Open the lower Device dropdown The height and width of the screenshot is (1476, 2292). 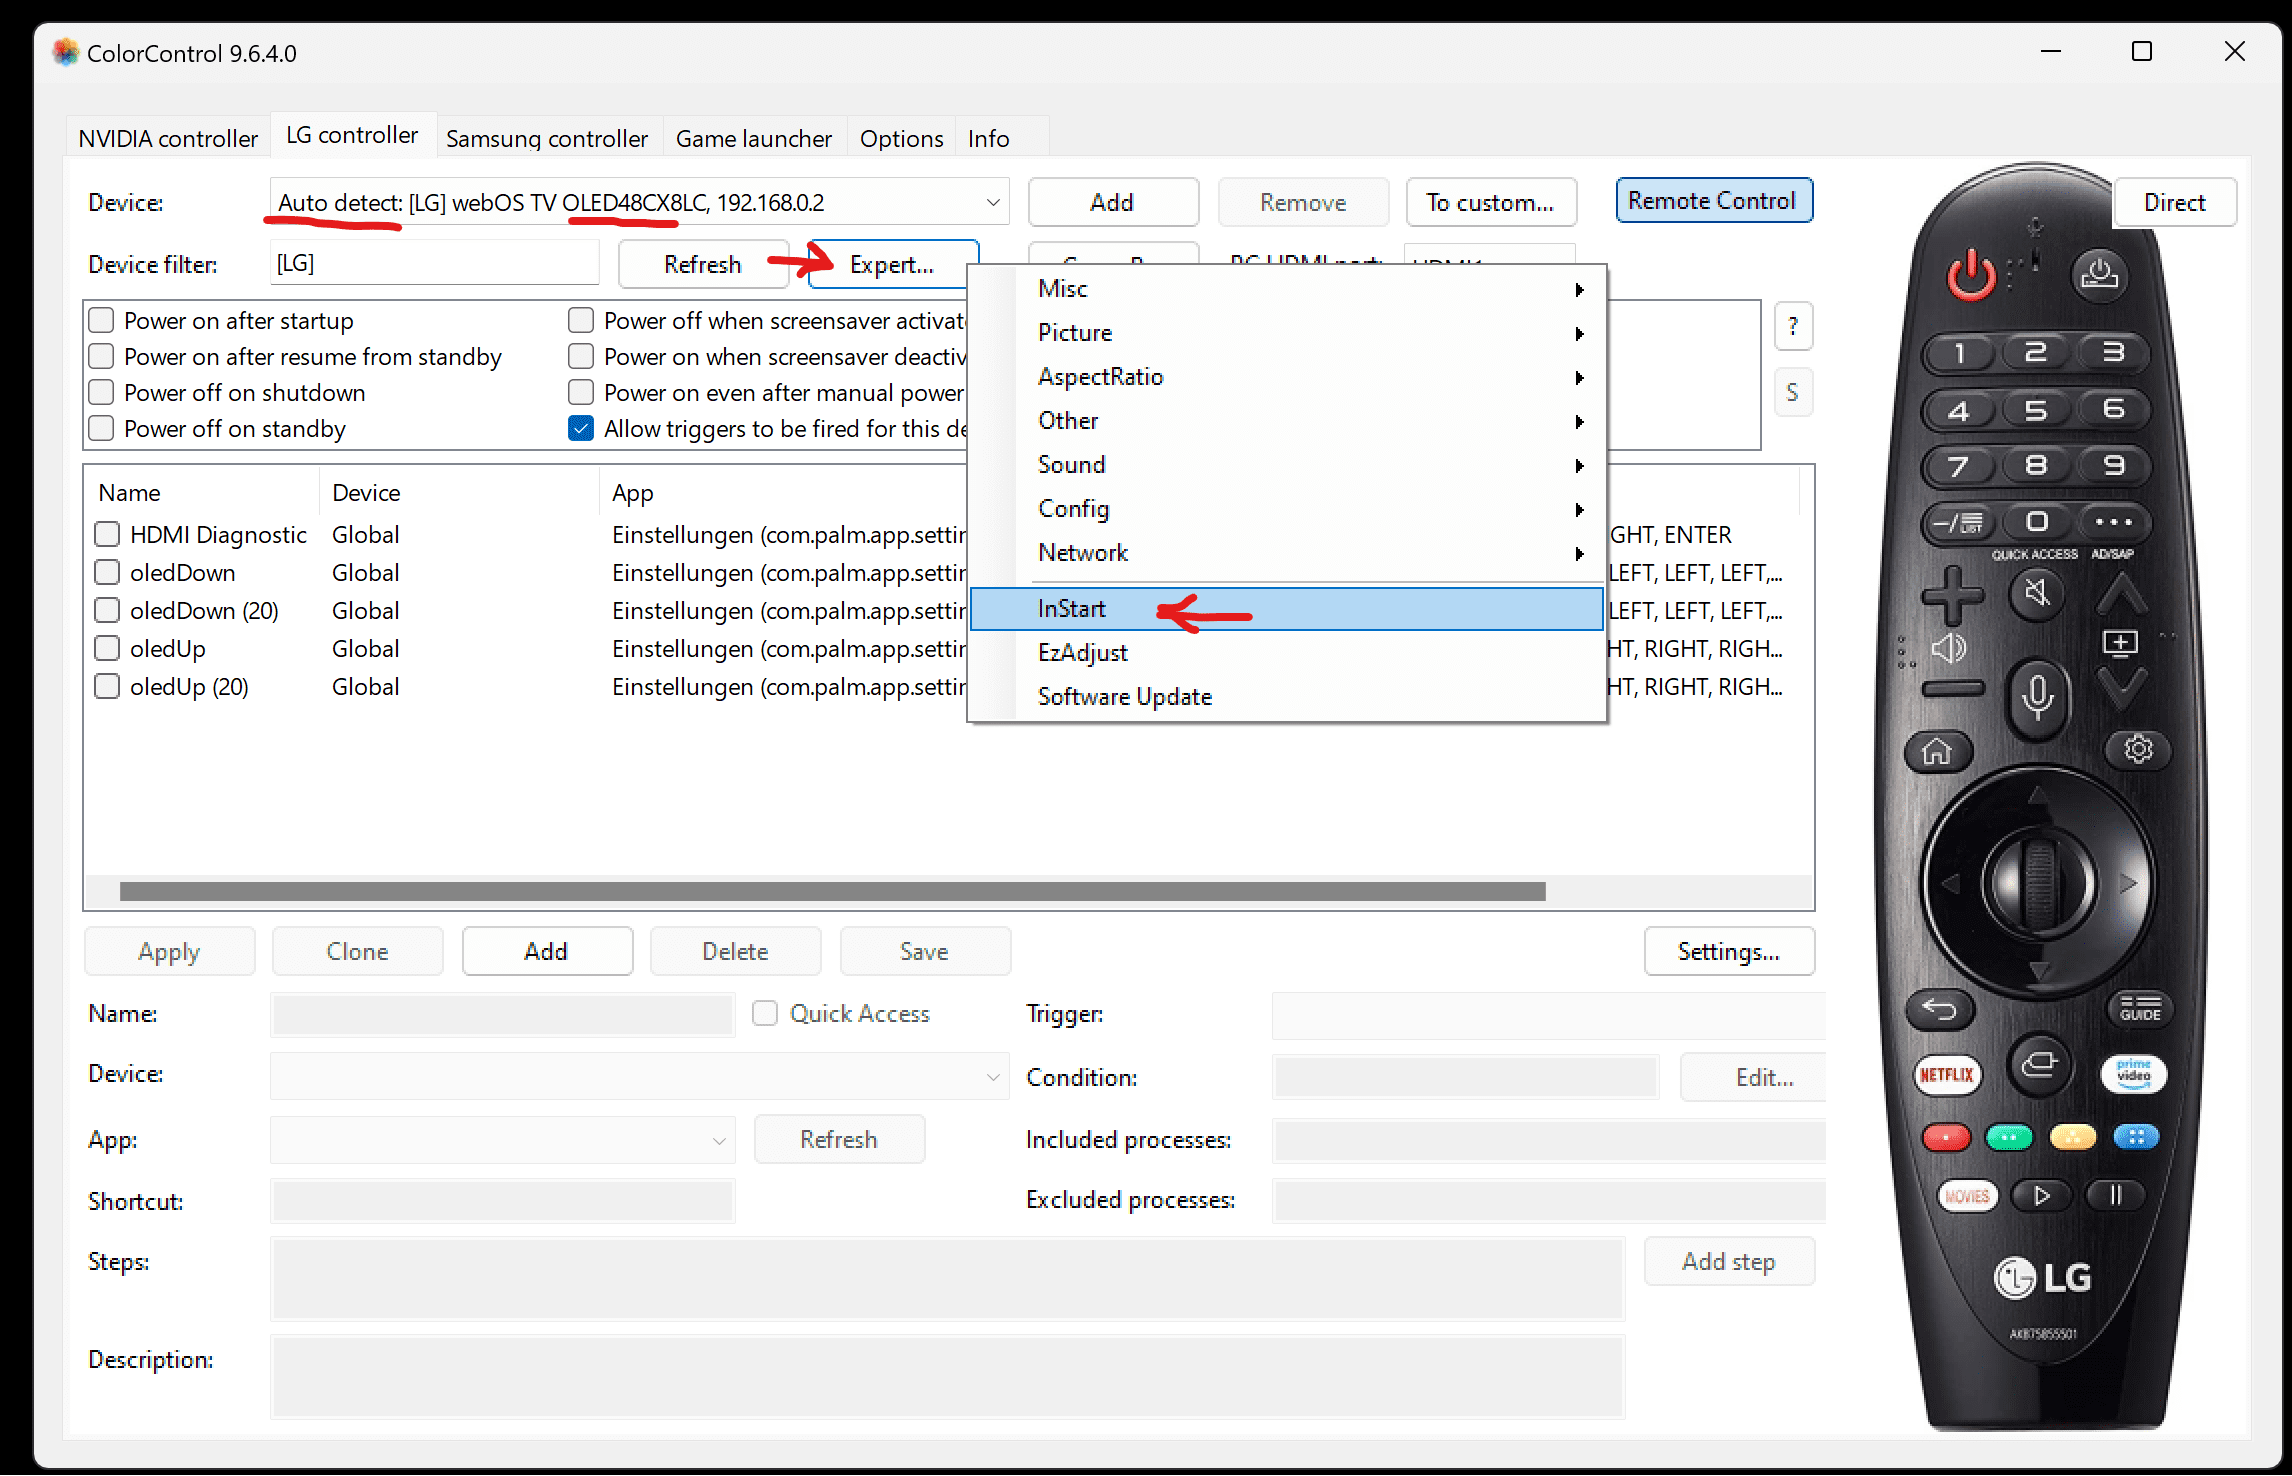639,1076
